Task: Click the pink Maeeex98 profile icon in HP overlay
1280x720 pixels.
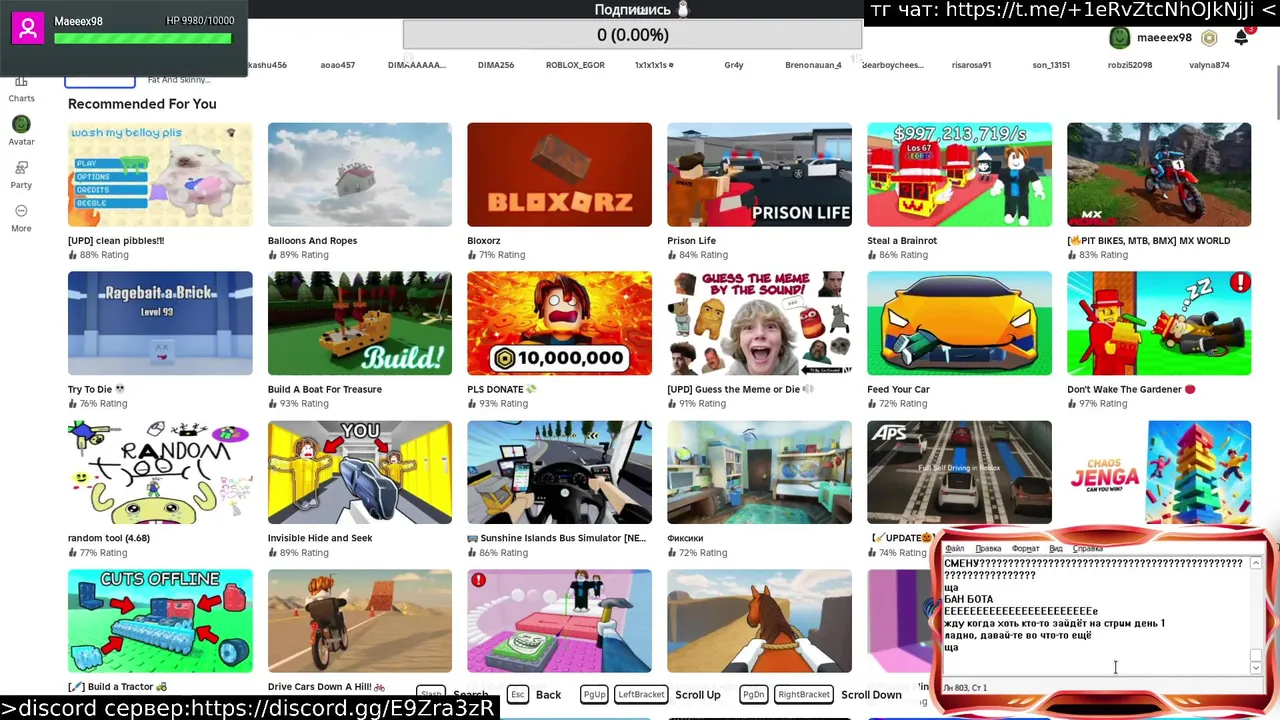Action: click(28, 28)
